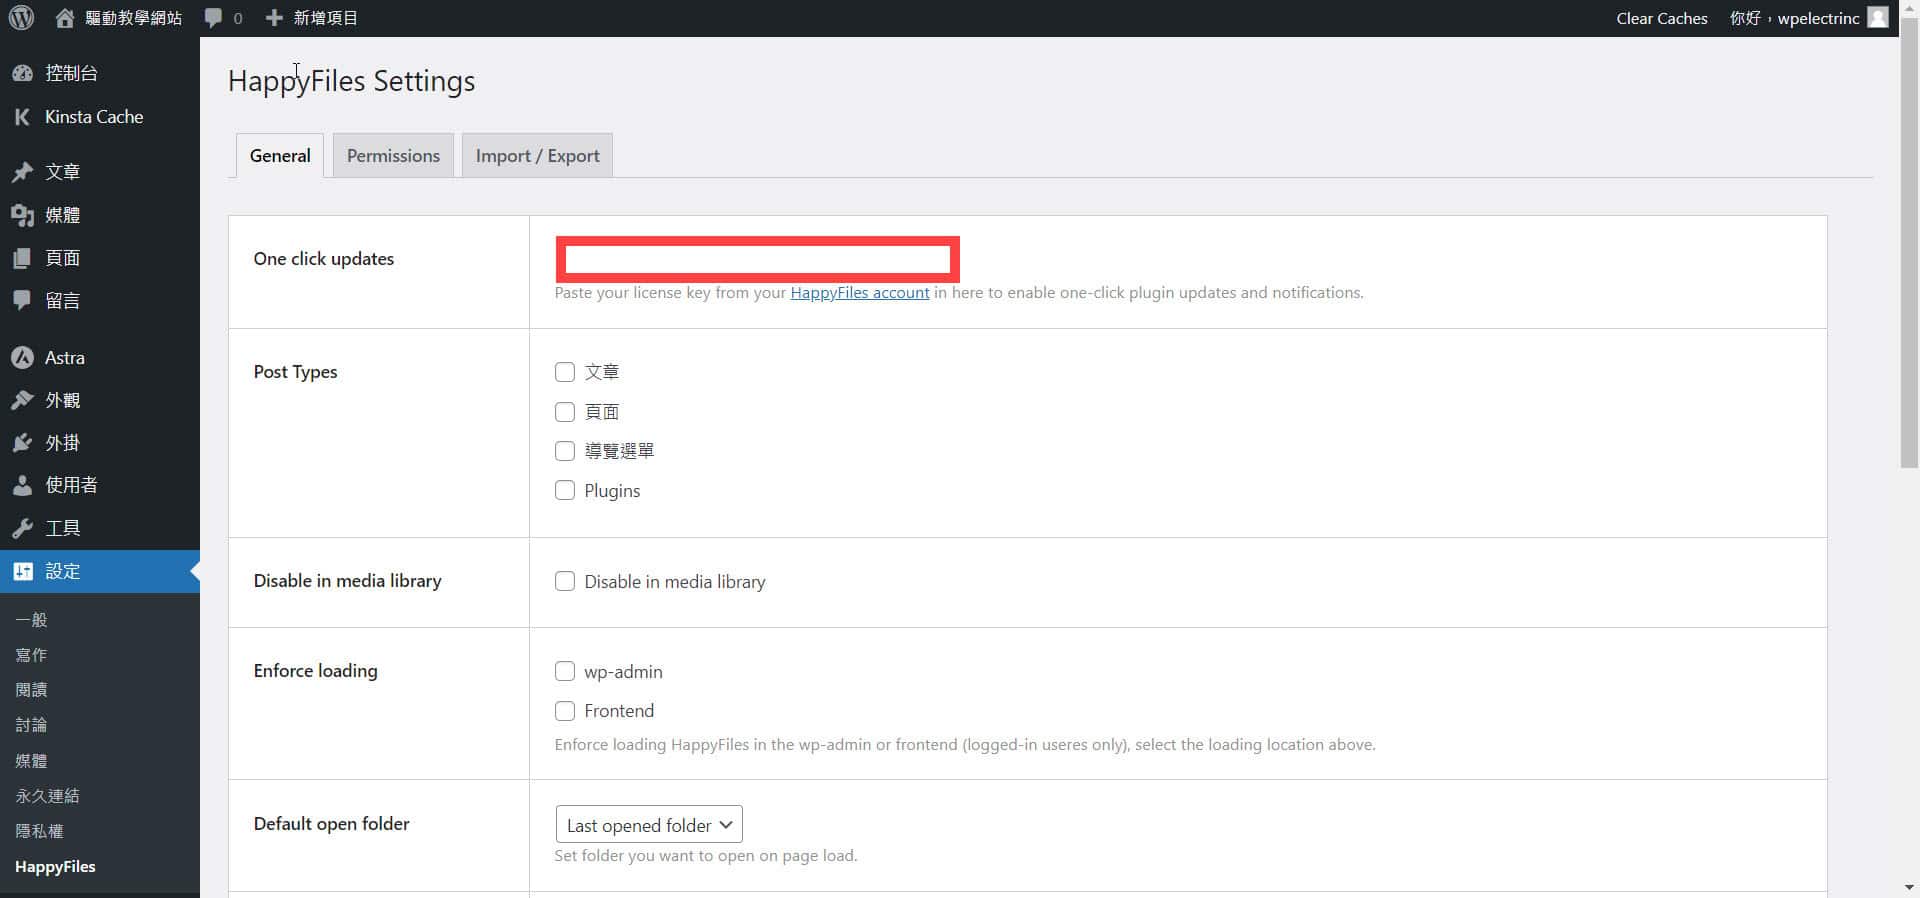This screenshot has width=1920, height=898.
Task: Open the Kinsta Cache menu label
Action: pos(94,117)
